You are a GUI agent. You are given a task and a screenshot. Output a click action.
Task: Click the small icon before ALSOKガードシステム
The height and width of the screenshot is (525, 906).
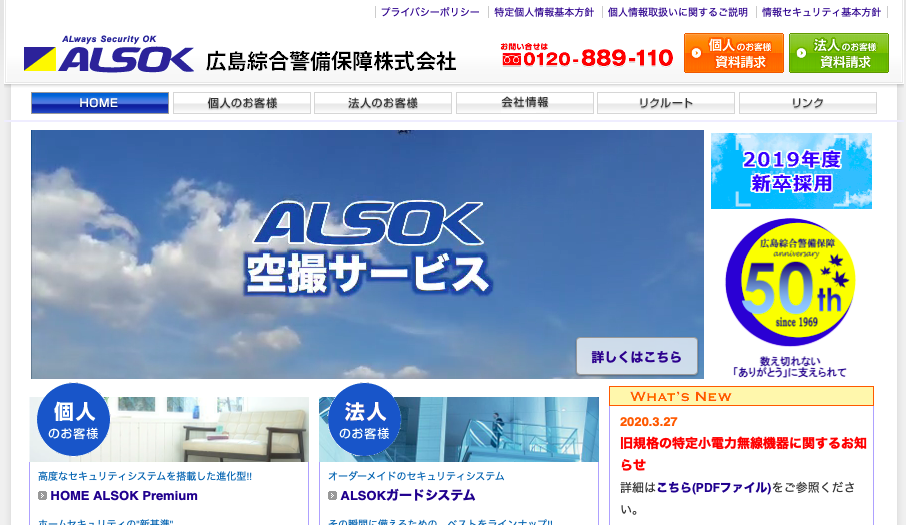click(332, 496)
